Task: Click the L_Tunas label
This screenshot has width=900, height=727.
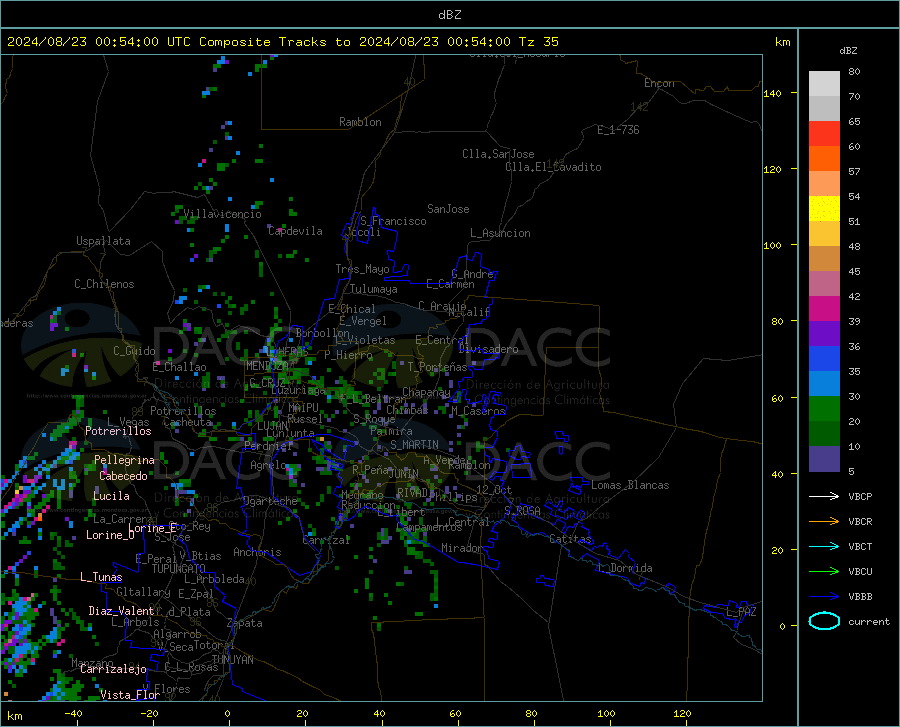Action: (101, 577)
